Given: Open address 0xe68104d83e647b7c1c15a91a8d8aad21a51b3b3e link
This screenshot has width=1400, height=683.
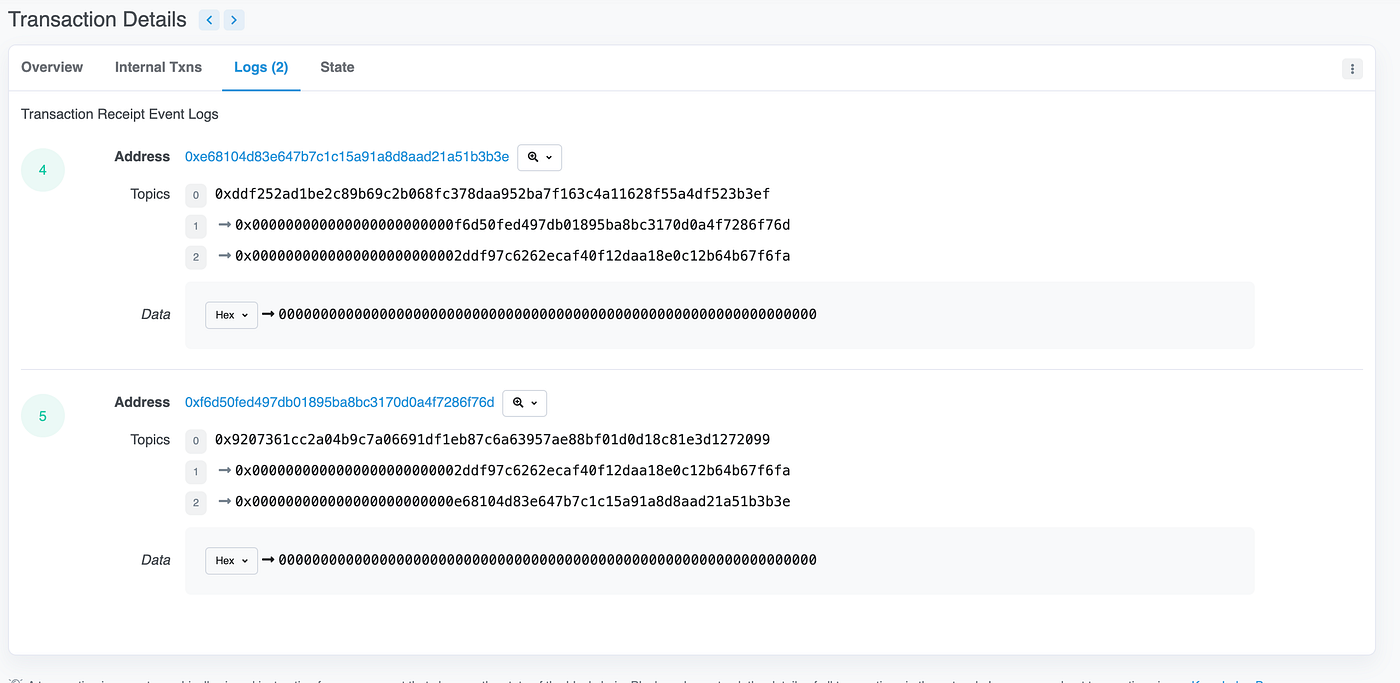Looking at the screenshot, I should click(347, 157).
